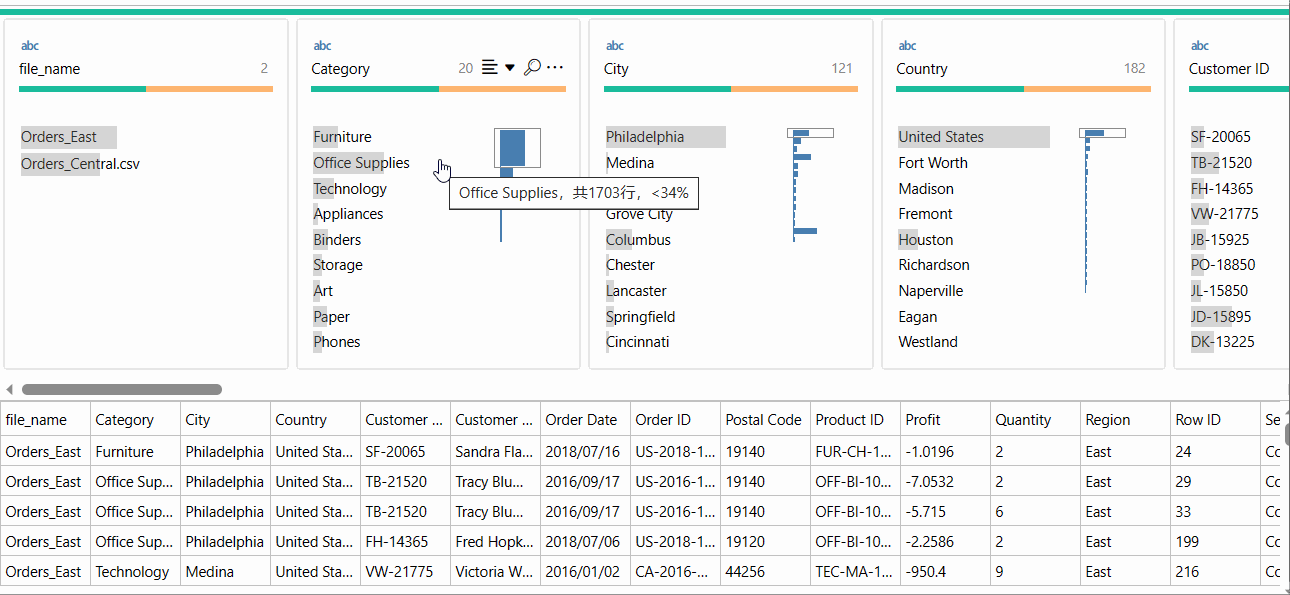Click the Quantity column header
Image resolution: width=1290 pixels, height=595 pixels.
pos(1036,420)
